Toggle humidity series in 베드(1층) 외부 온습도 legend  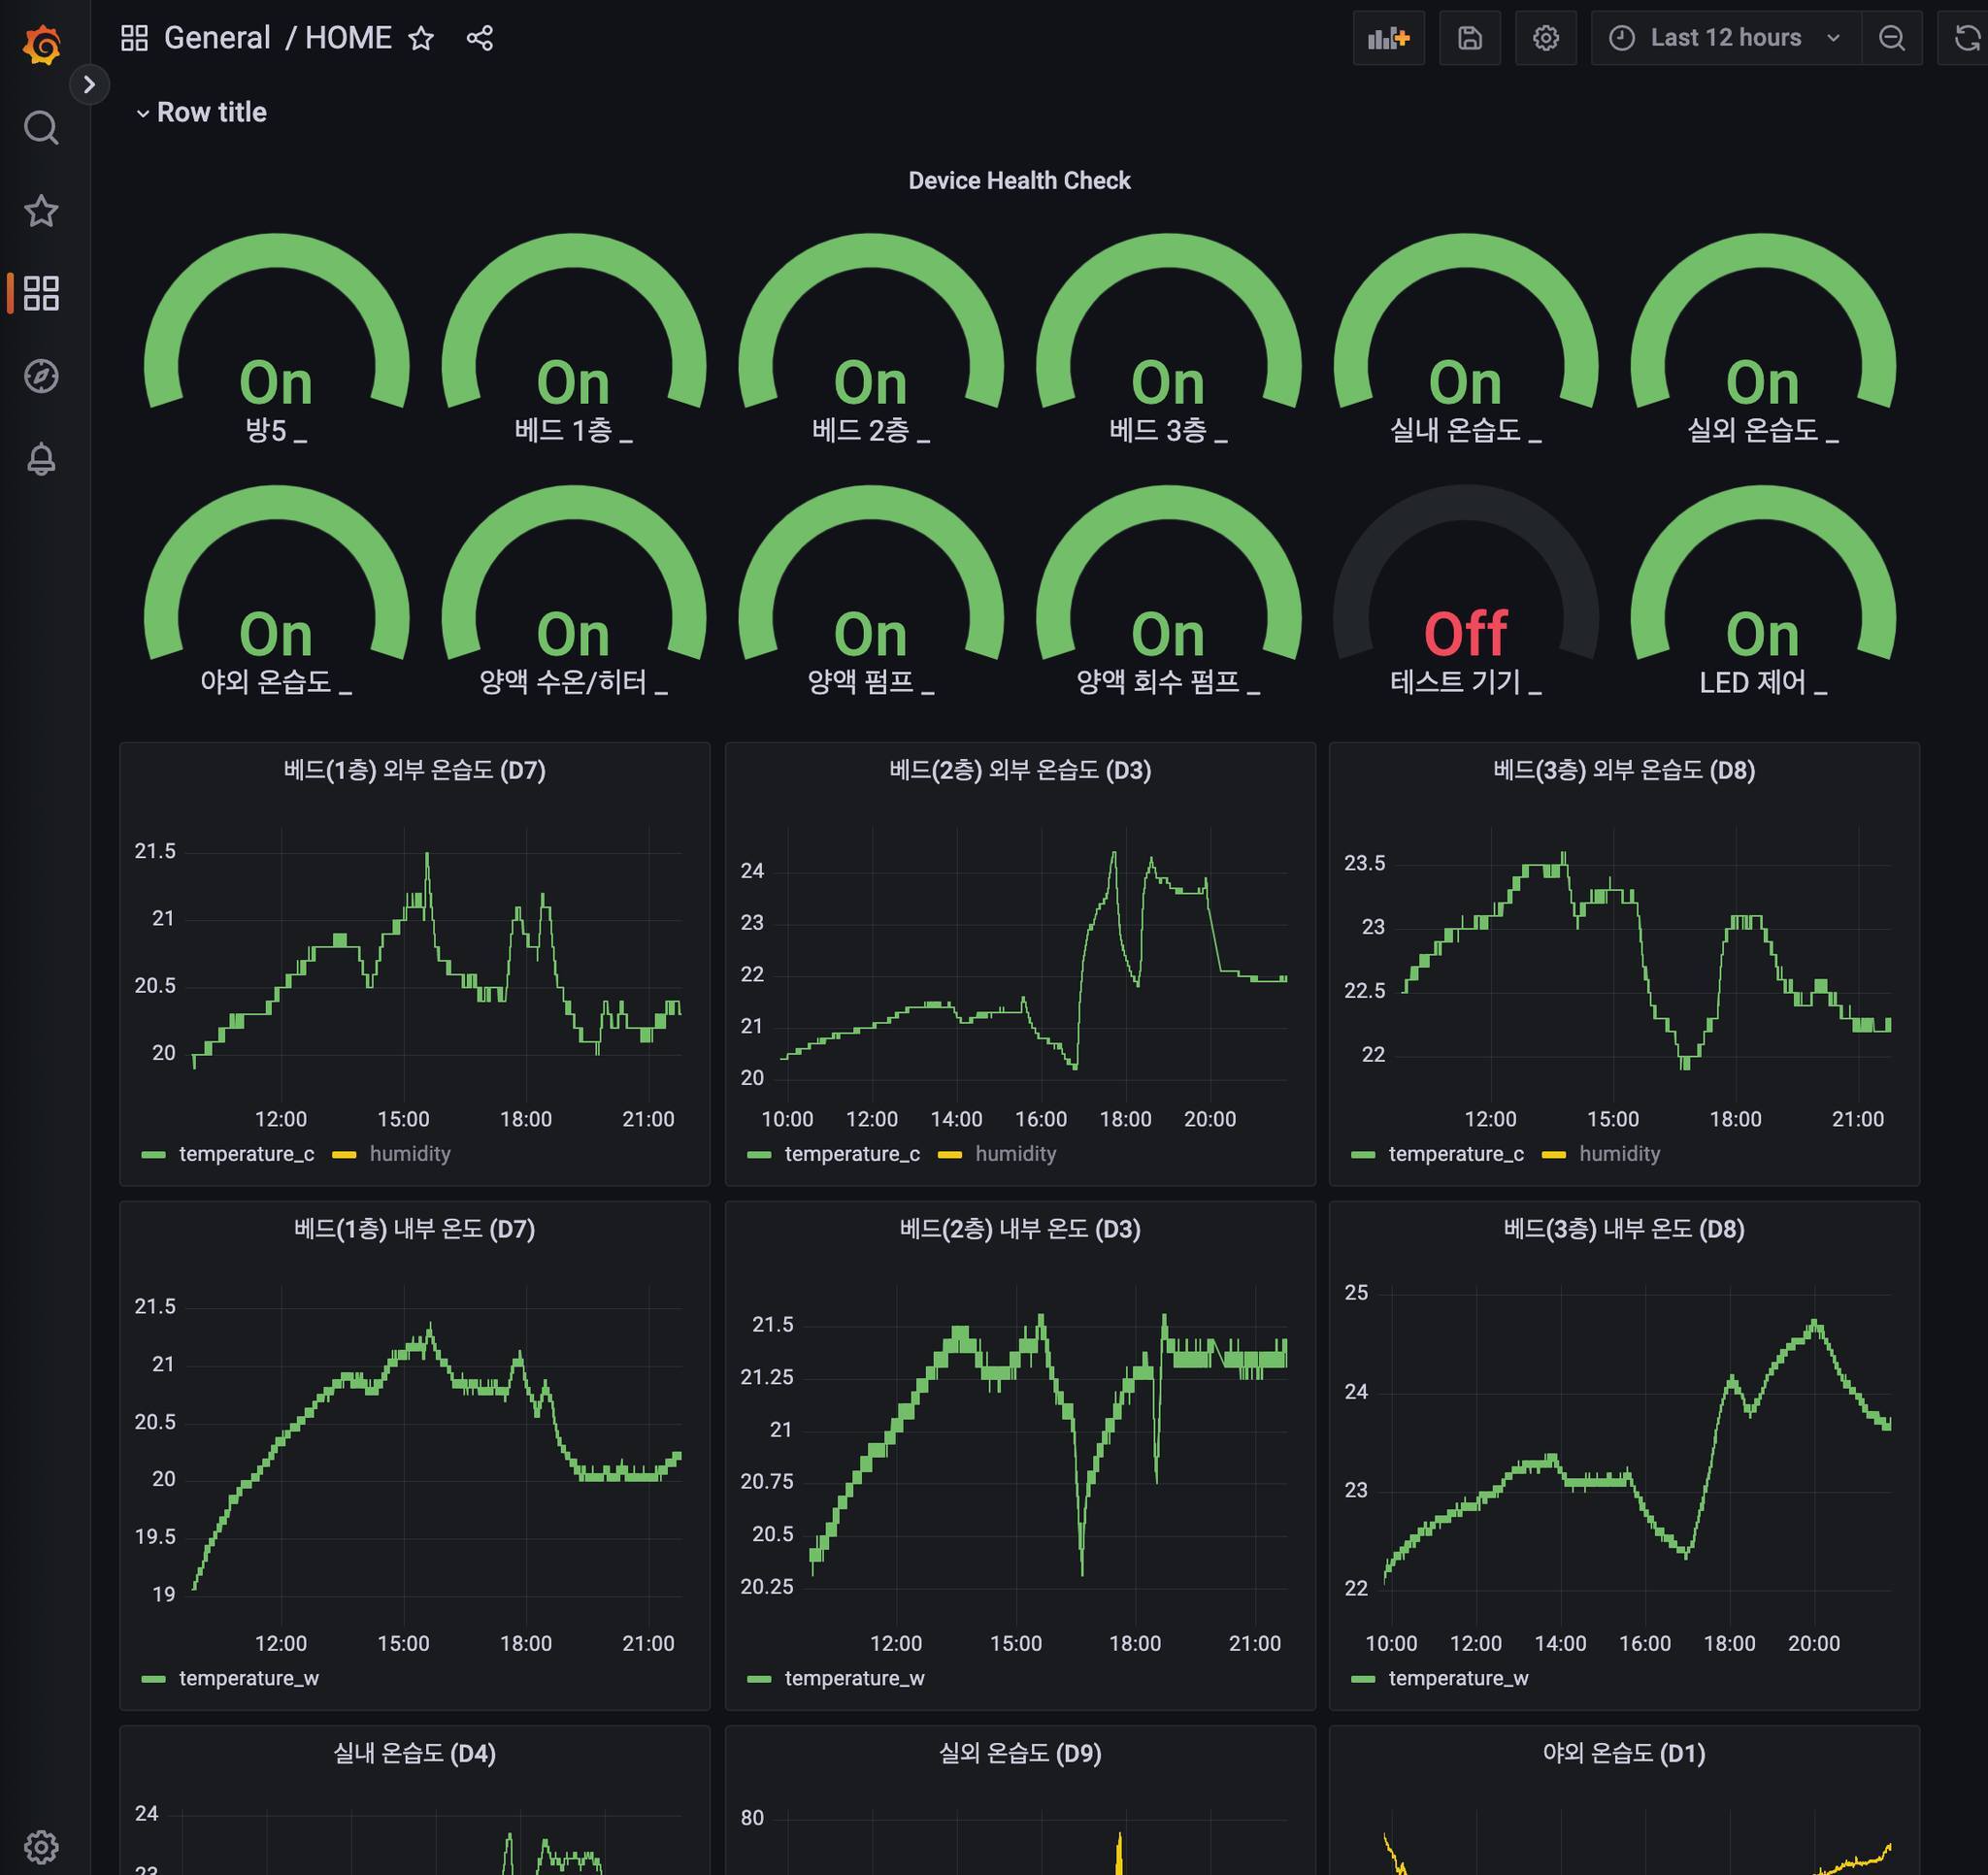pyautogui.click(x=409, y=1153)
